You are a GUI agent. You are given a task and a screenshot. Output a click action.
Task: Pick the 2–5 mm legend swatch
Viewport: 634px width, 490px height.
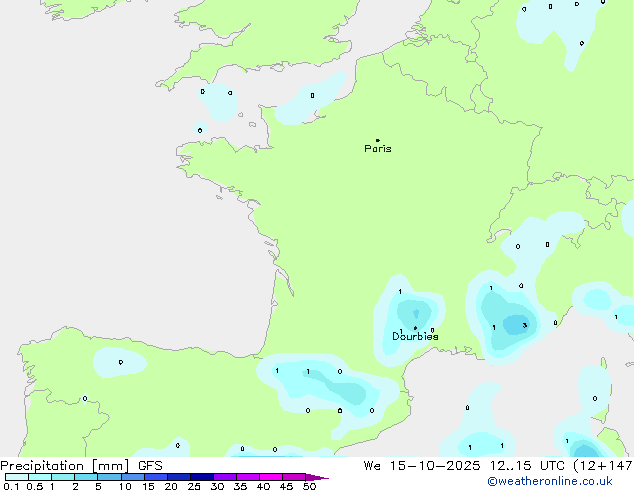click(x=86, y=477)
